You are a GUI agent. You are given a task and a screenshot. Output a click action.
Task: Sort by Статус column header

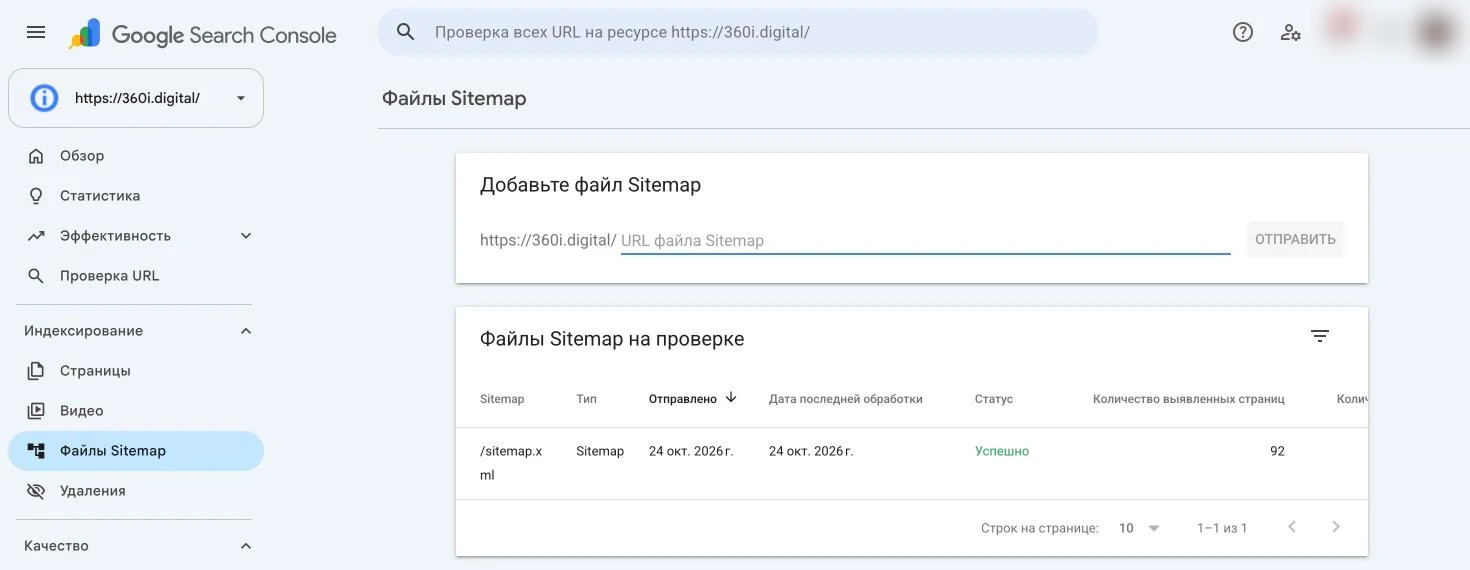click(994, 399)
